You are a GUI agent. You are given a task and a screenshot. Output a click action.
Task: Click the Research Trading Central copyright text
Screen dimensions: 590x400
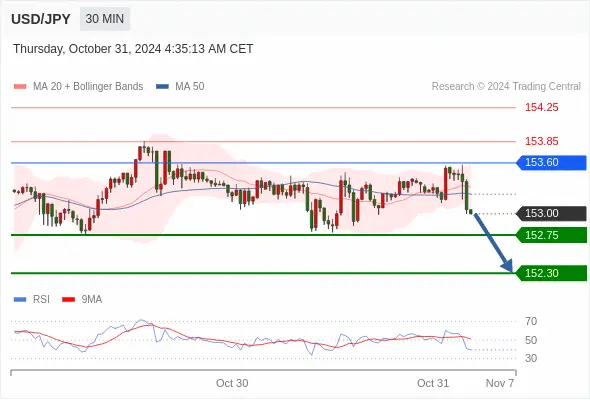[506, 87]
